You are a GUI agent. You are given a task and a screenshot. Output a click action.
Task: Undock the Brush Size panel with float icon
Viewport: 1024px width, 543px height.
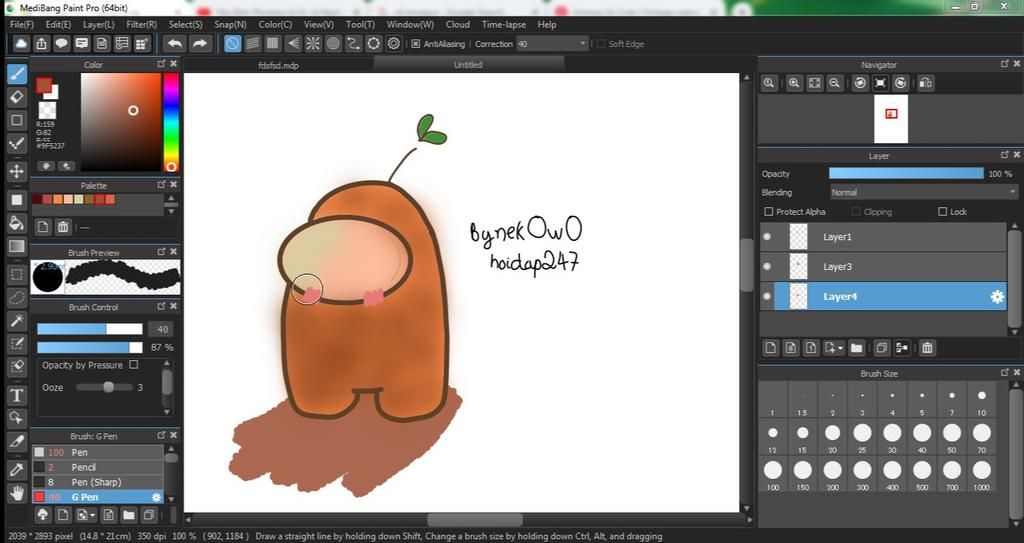tap(1004, 372)
